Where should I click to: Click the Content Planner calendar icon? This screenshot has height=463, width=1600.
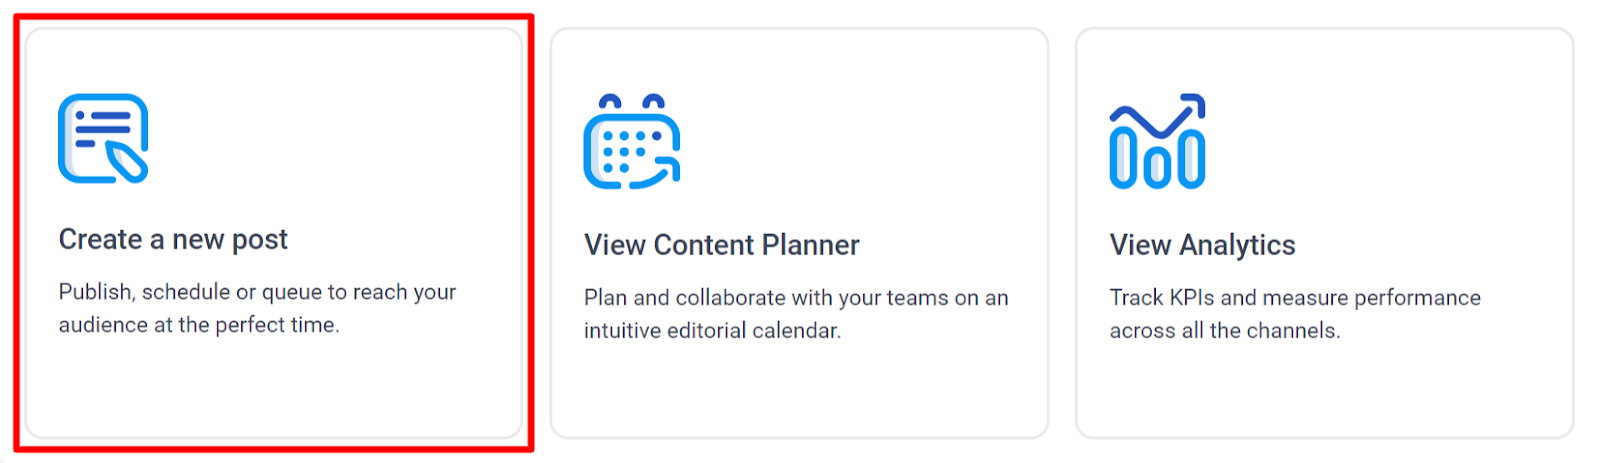click(x=631, y=142)
